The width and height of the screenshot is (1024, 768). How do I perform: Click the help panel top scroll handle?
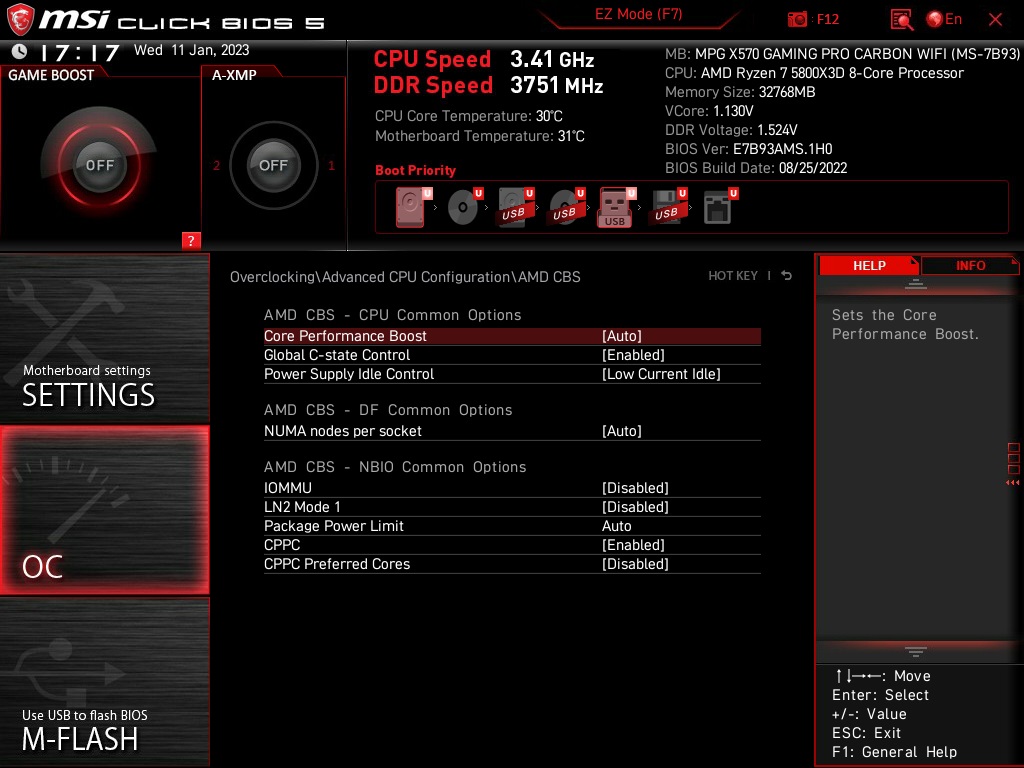click(916, 283)
